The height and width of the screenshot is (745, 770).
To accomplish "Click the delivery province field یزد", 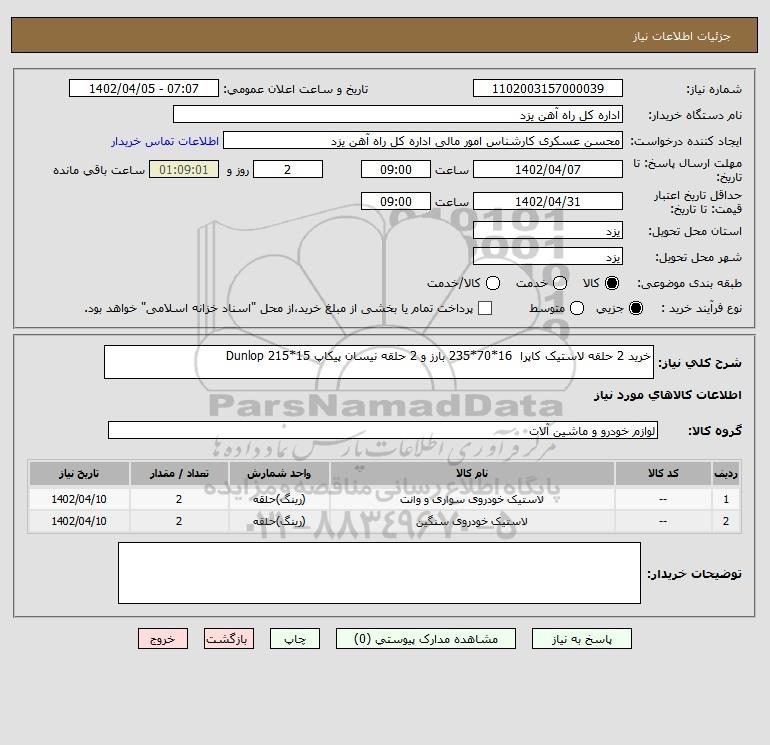I will click(x=548, y=230).
